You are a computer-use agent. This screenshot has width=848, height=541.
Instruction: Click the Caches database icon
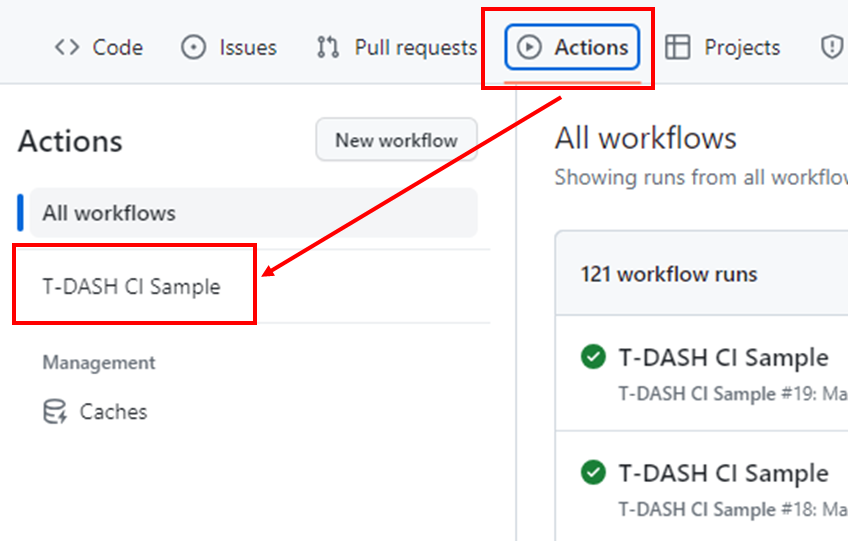[x=55, y=412]
